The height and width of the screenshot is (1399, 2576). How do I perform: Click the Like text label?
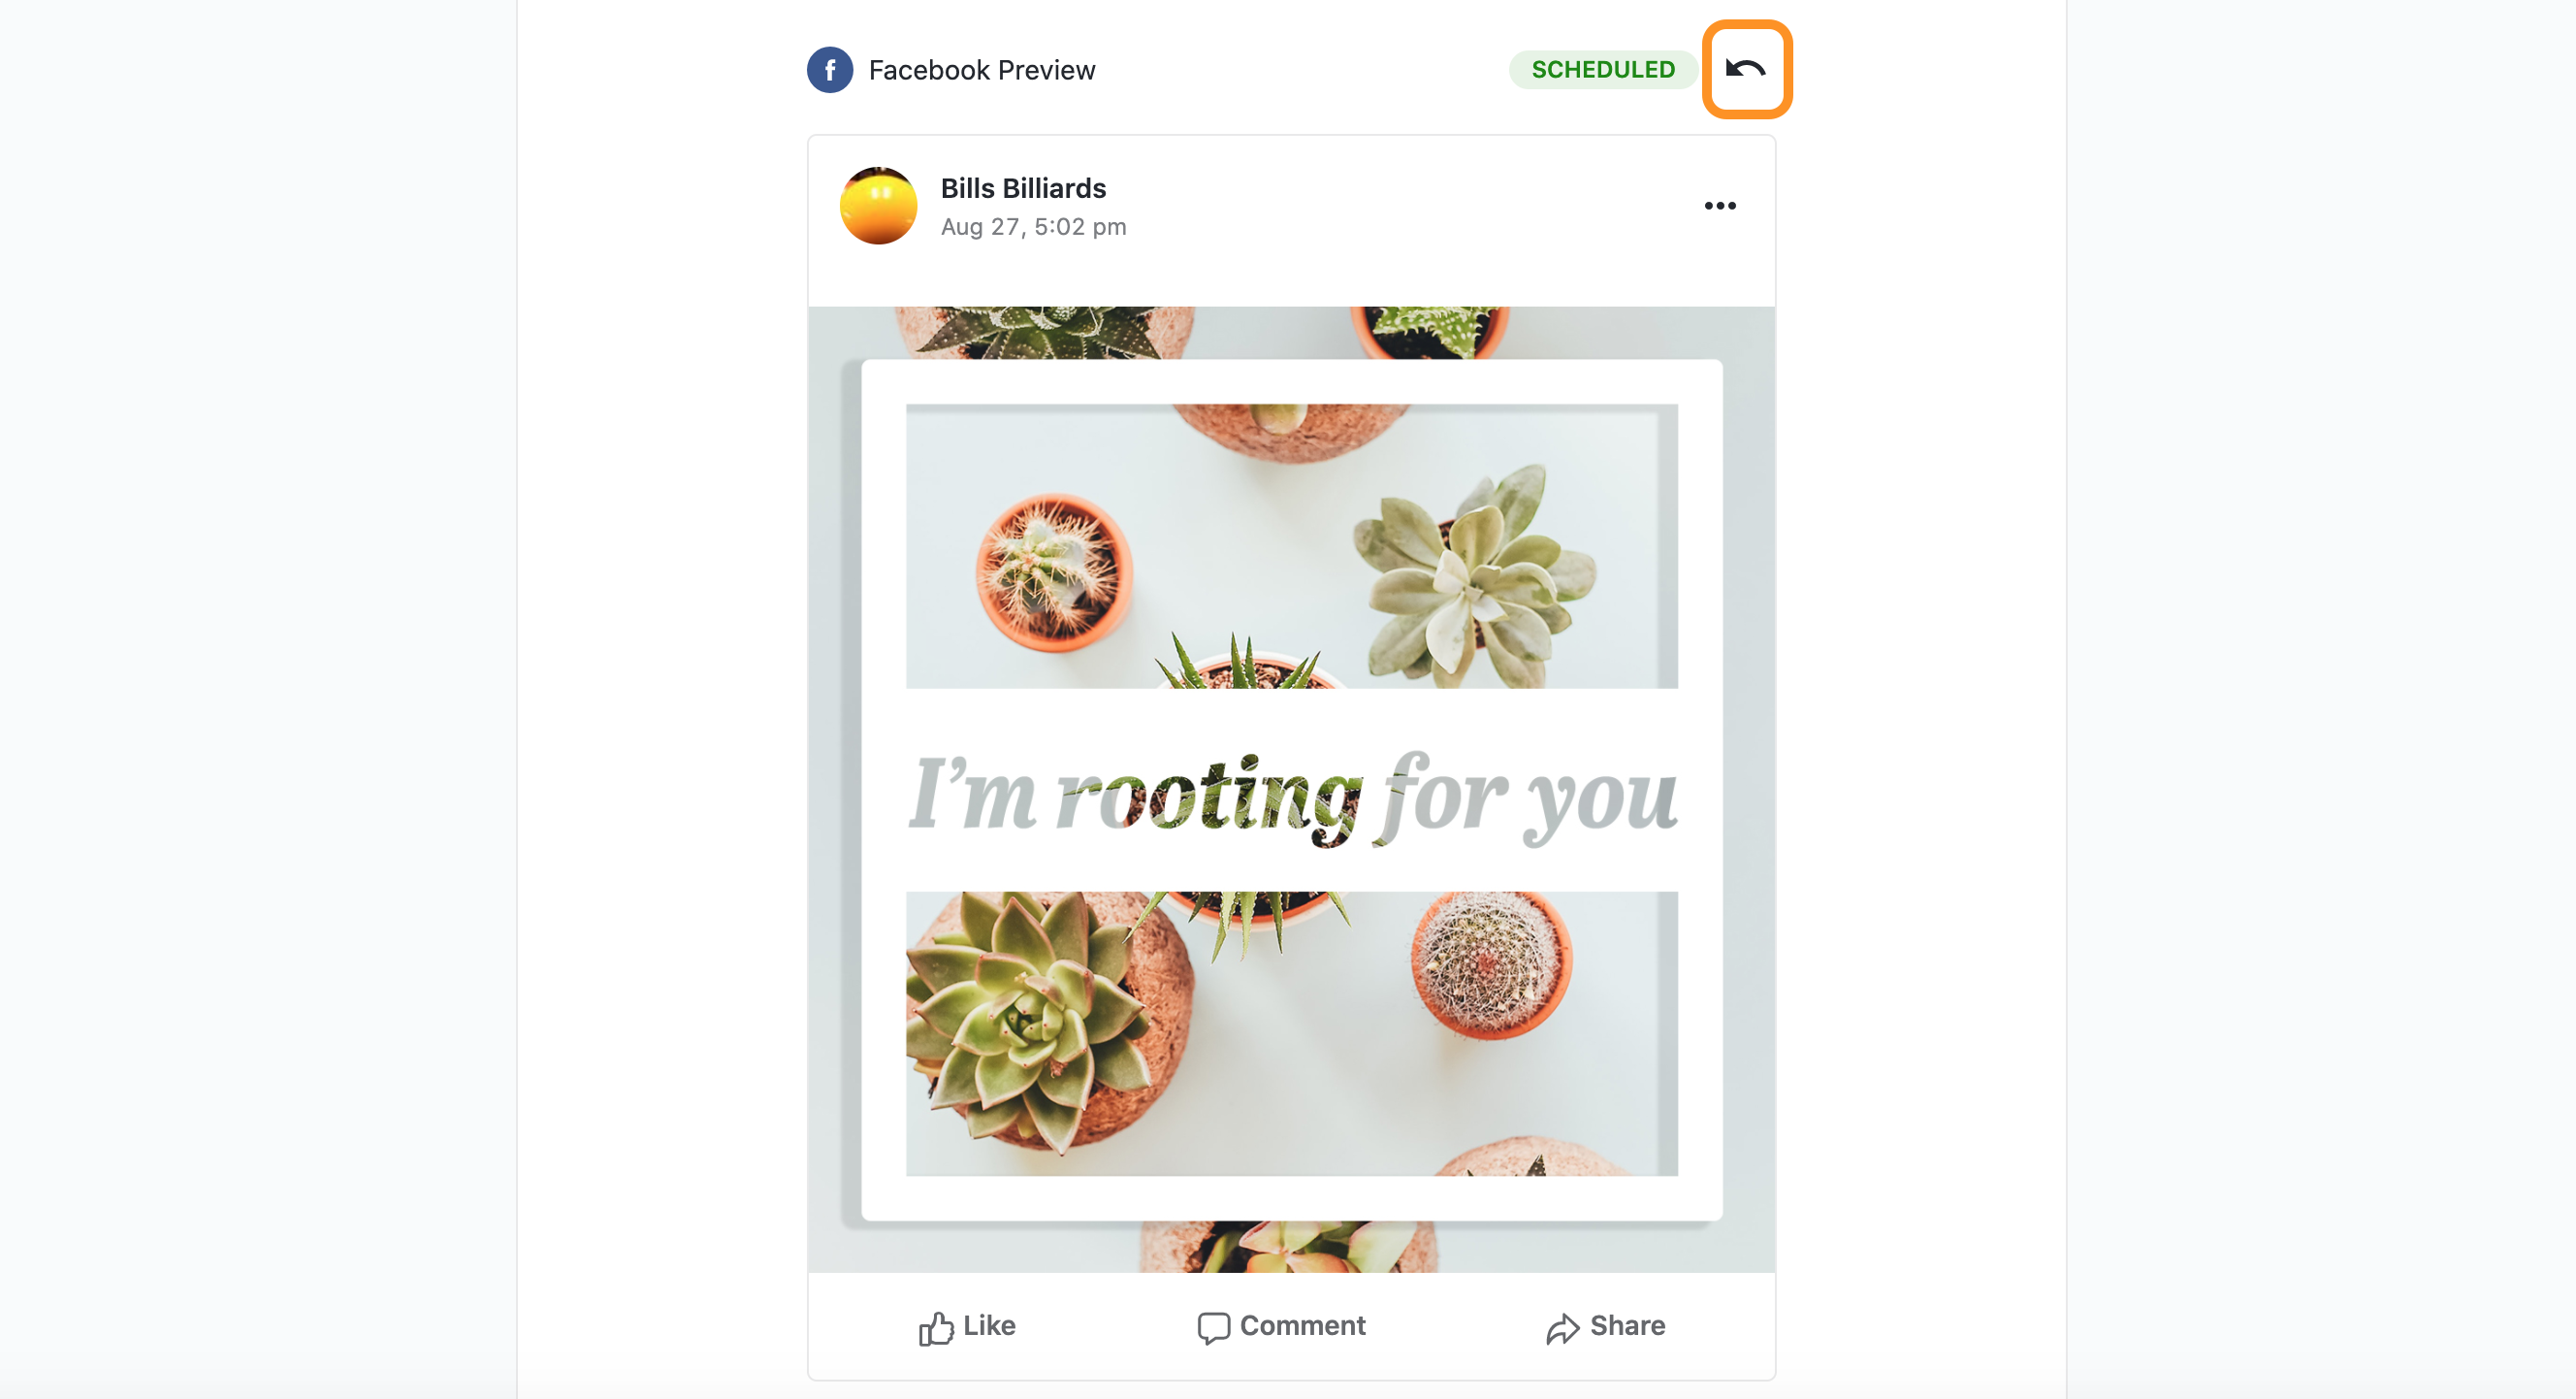tap(989, 1326)
